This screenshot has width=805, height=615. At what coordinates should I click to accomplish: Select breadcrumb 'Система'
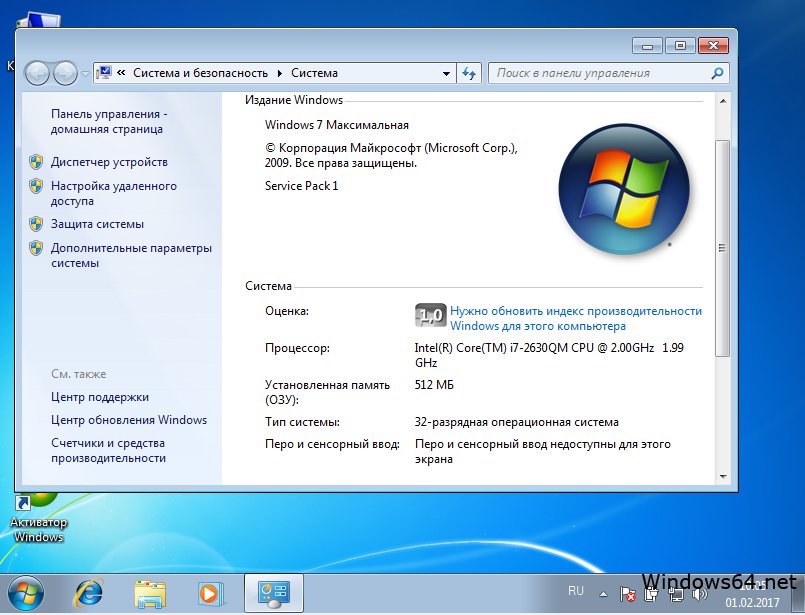tap(314, 73)
